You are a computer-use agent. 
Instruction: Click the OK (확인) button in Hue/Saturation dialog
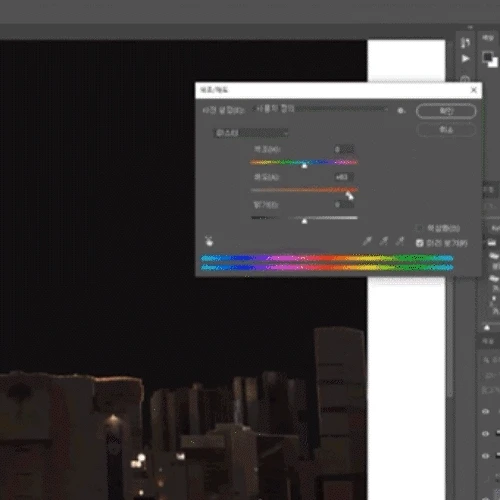(446, 111)
